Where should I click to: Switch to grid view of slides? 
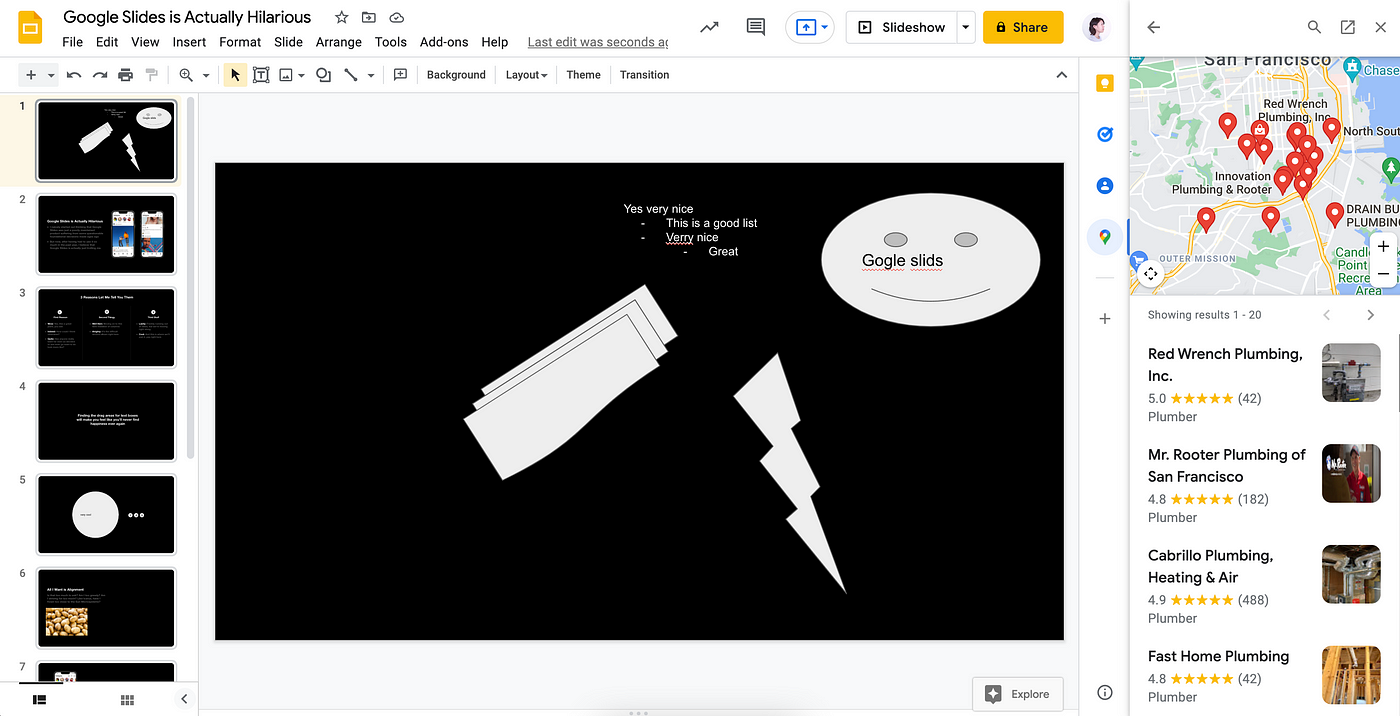pyautogui.click(x=127, y=699)
